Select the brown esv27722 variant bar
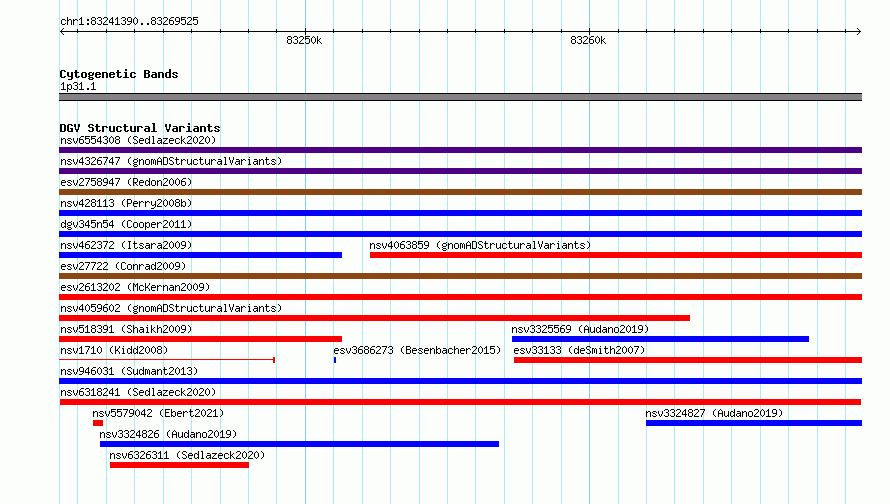 (460, 276)
